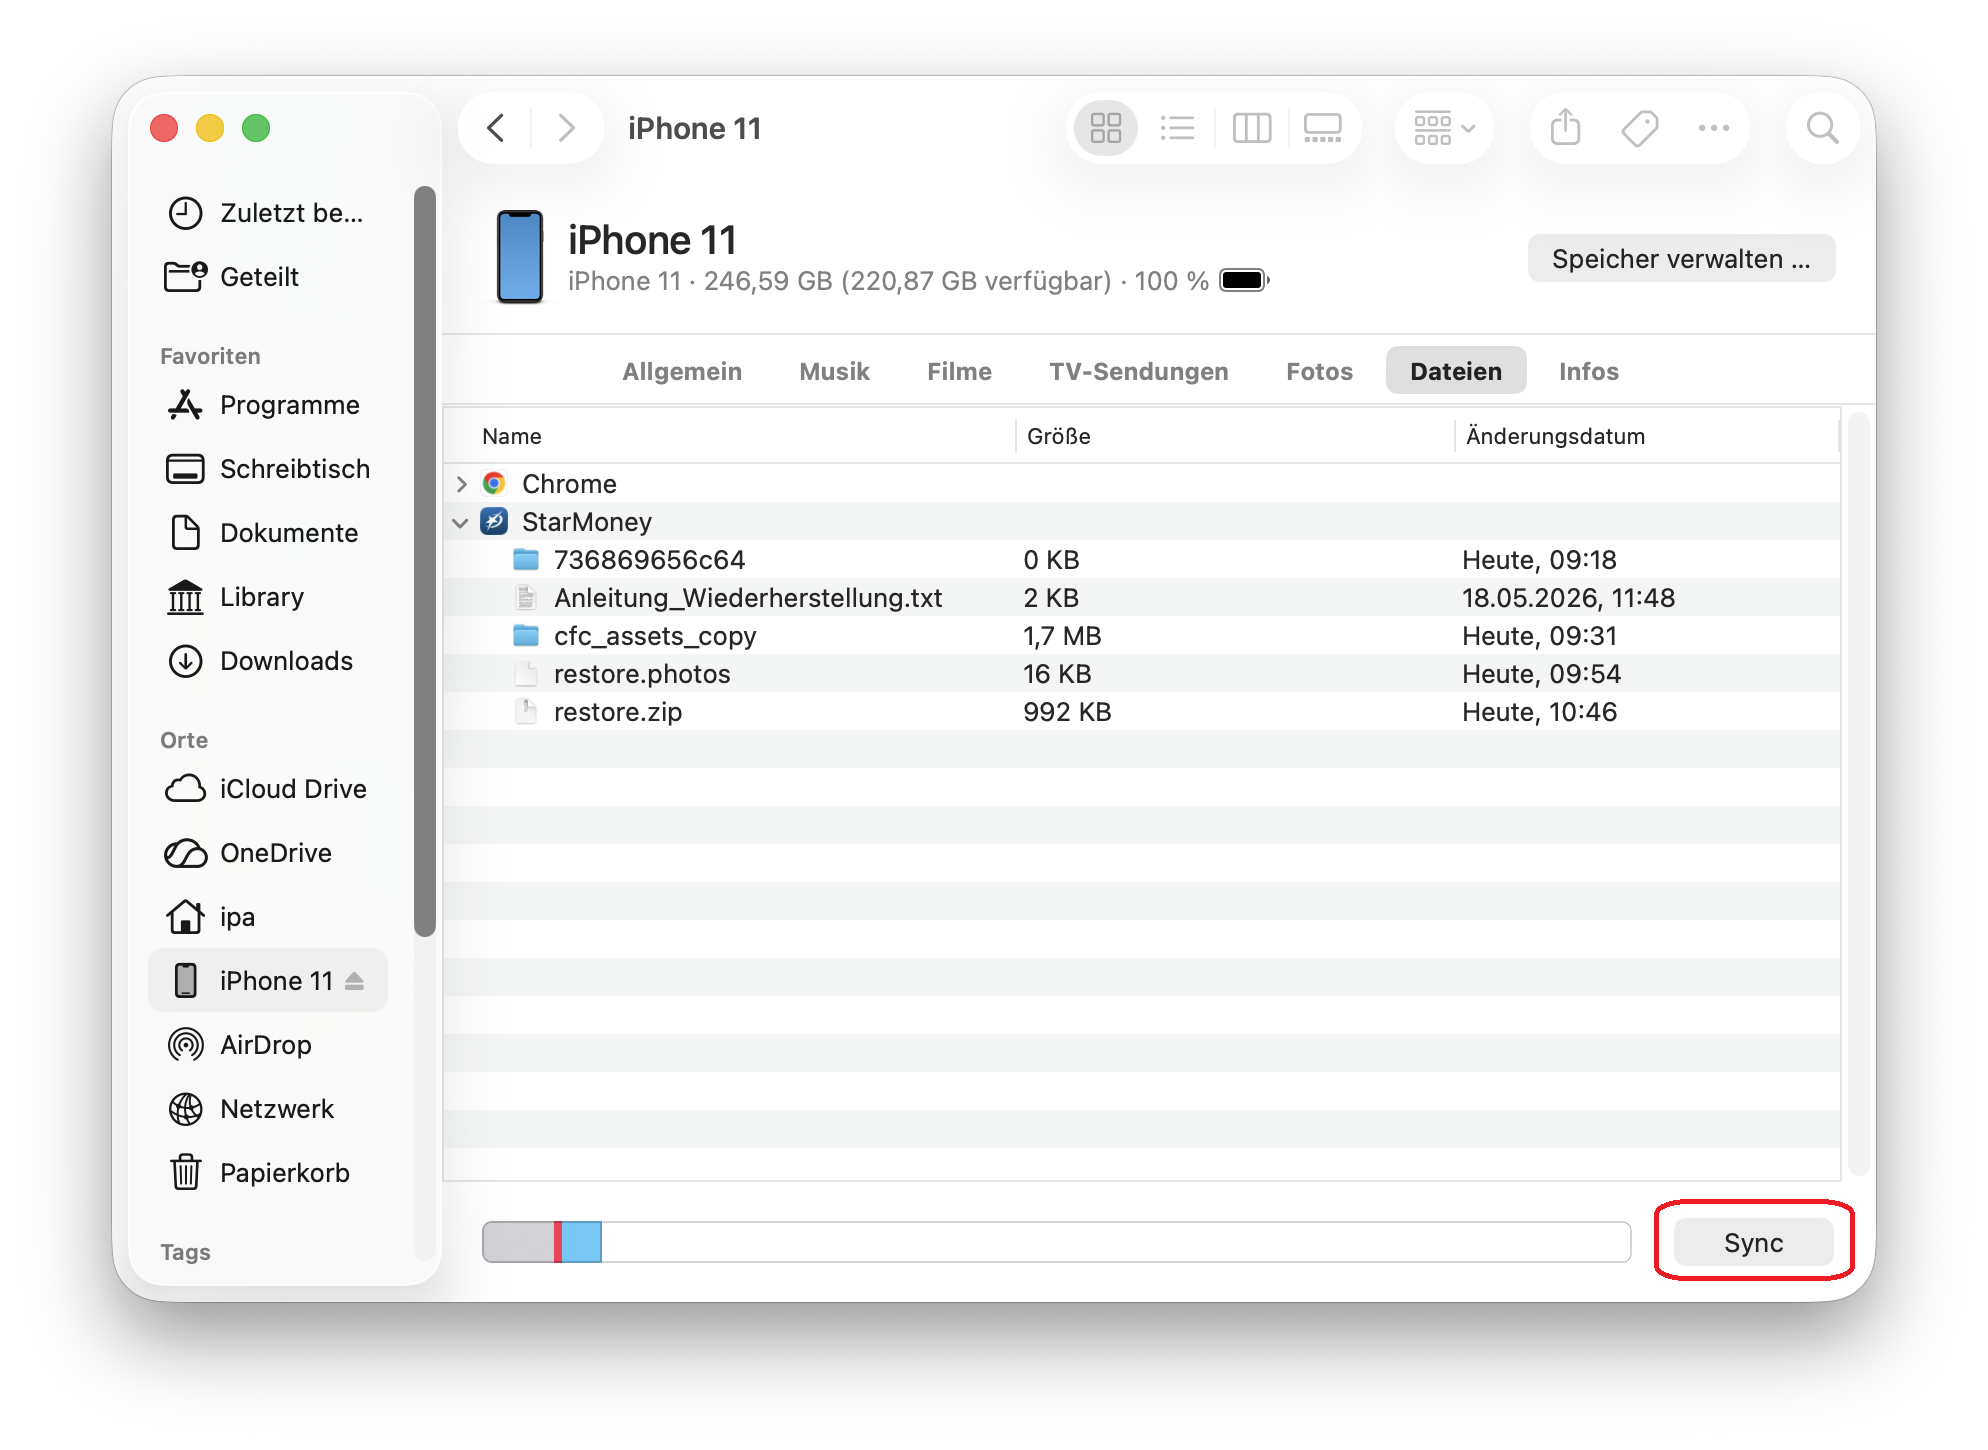This screenshot has height=1450, width=1988.
Task: Open the more actions ellipsis menu
Action: pos(1714,128)
